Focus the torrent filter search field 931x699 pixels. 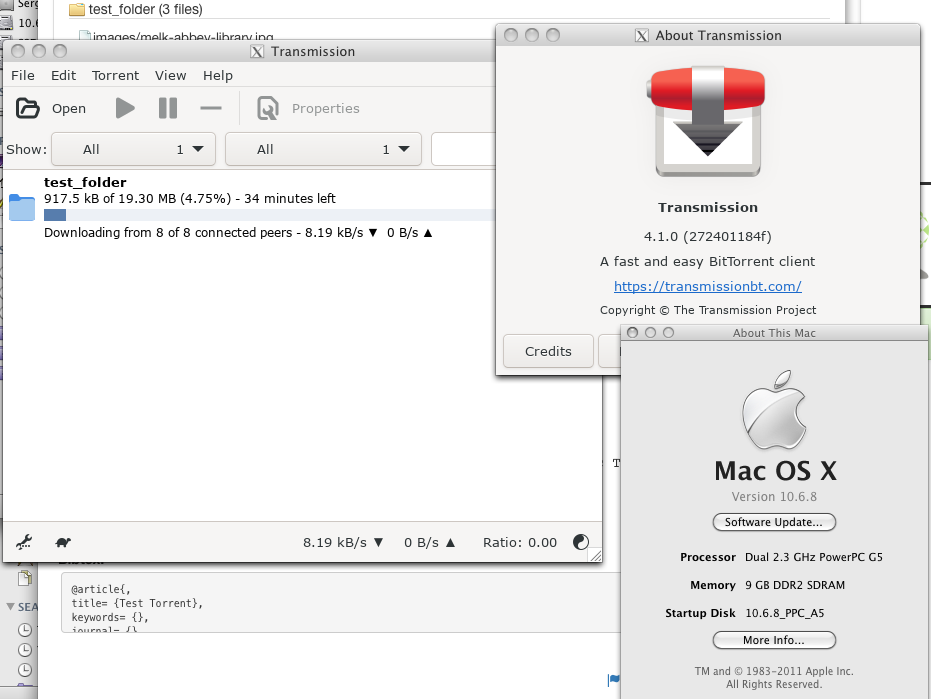[464, 149]
